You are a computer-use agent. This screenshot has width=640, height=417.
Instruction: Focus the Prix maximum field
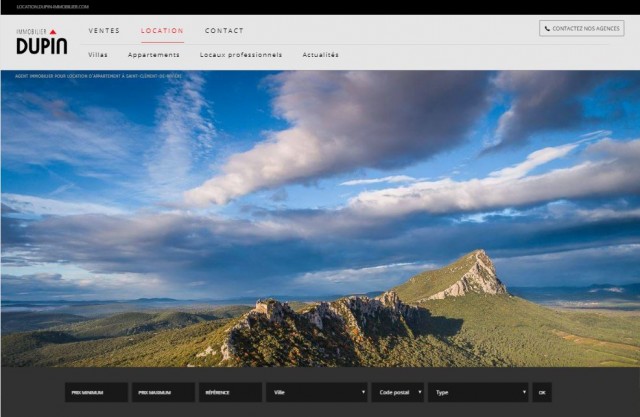coord(163,392)
